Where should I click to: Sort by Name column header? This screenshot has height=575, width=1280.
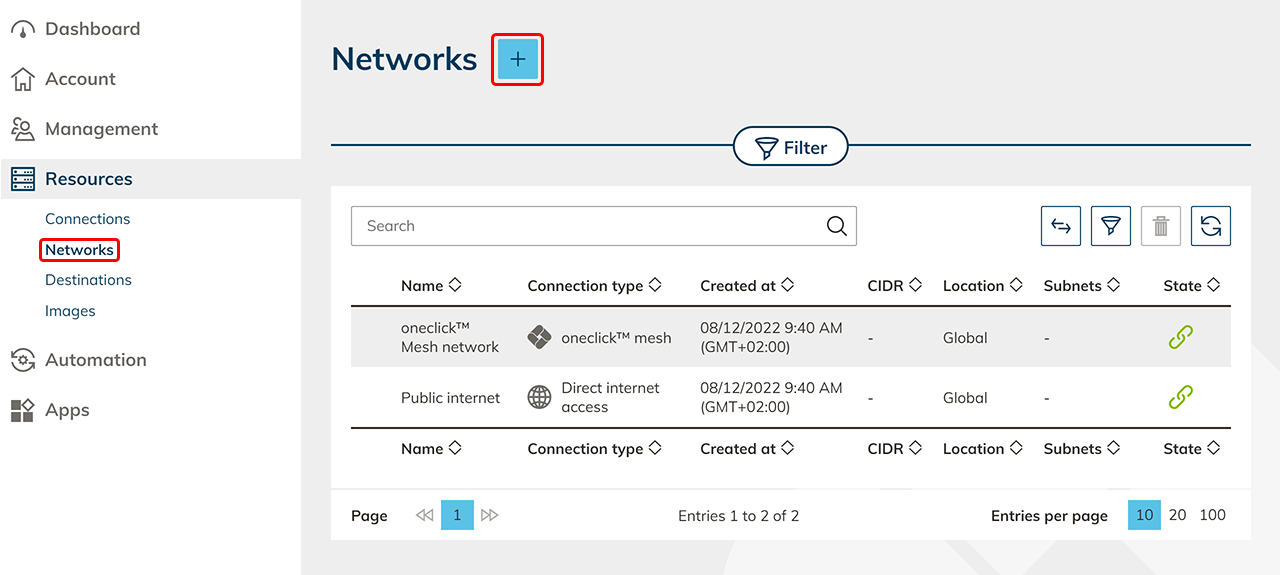point(431,286)
